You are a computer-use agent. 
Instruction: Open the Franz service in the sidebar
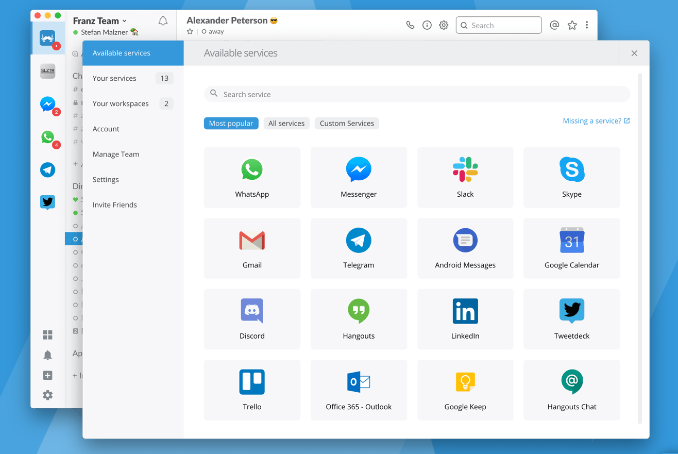pos(48,38)
